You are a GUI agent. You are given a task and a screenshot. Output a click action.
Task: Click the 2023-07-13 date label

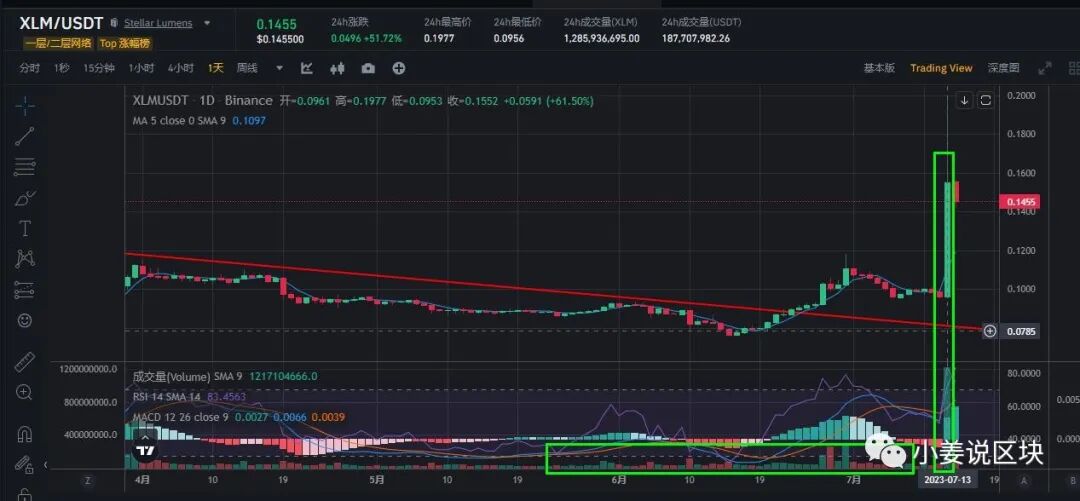946,480
